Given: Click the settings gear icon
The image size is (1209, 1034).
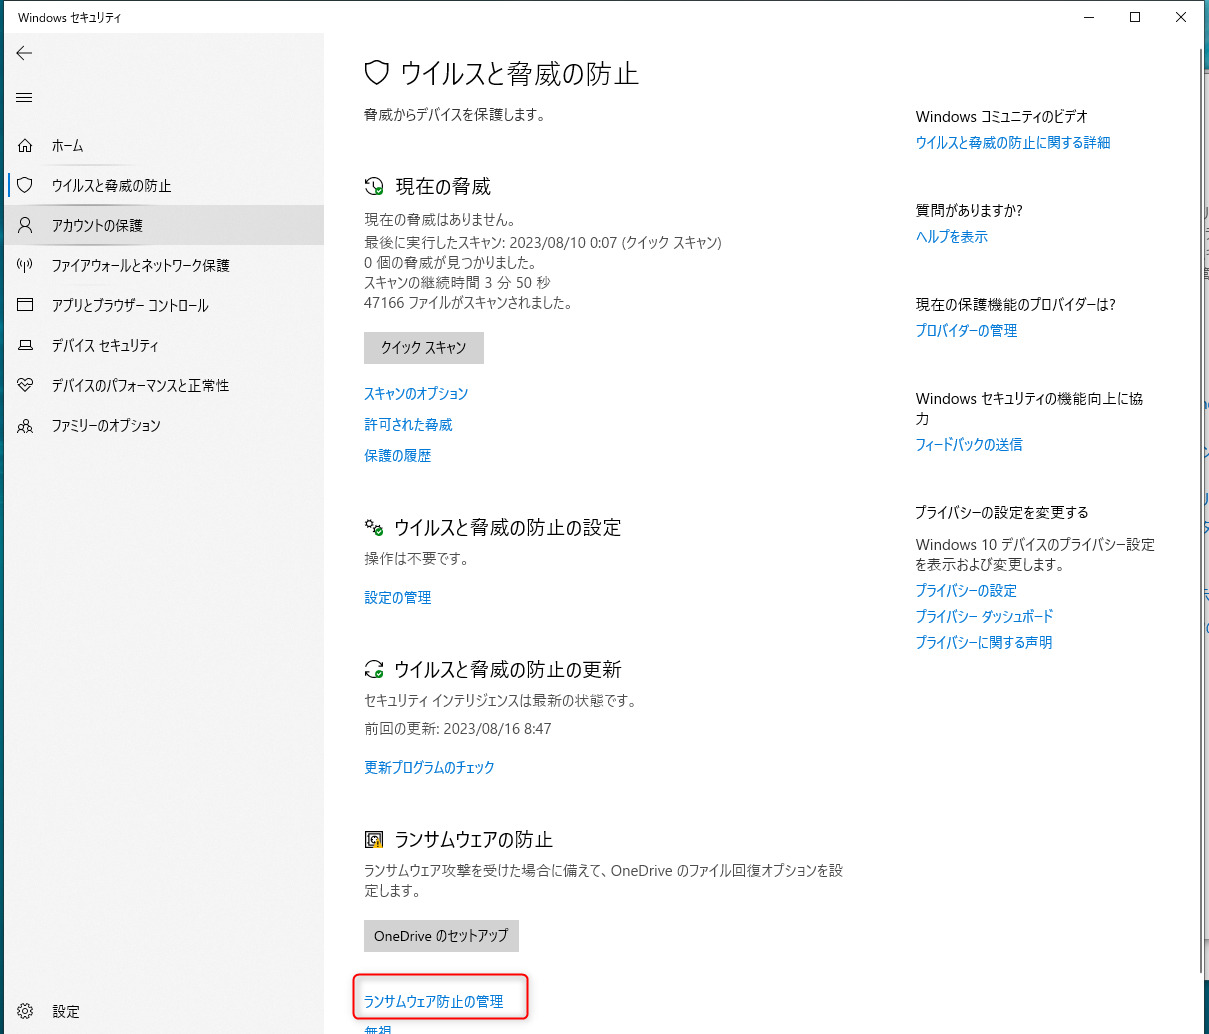Looking at the screenshot, I should tap(25, 1011).
